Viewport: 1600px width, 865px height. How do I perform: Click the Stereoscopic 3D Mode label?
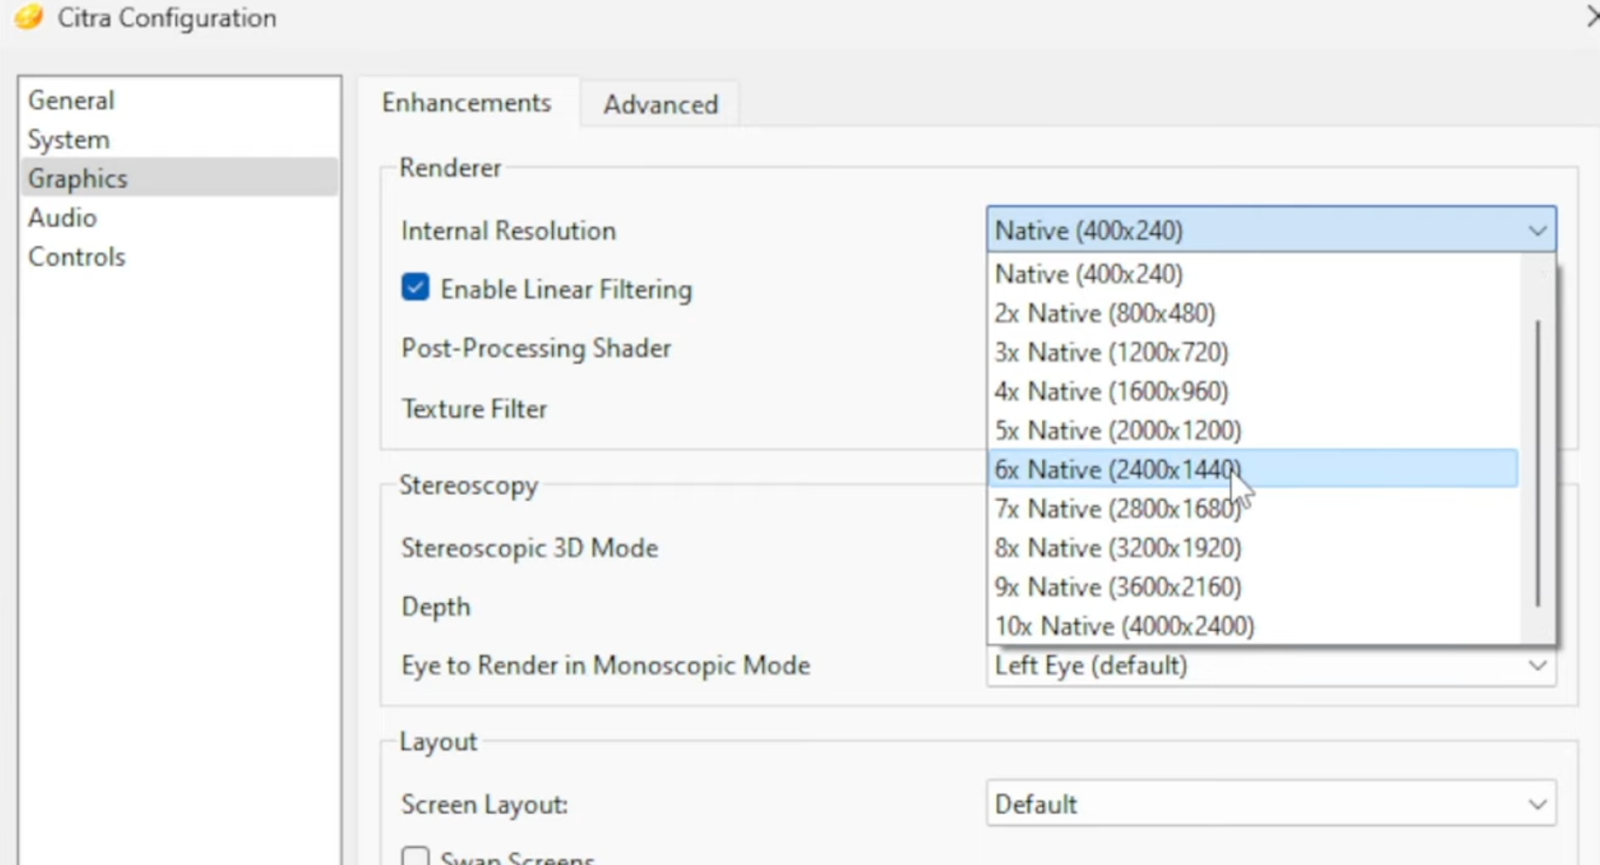[529, 548]
